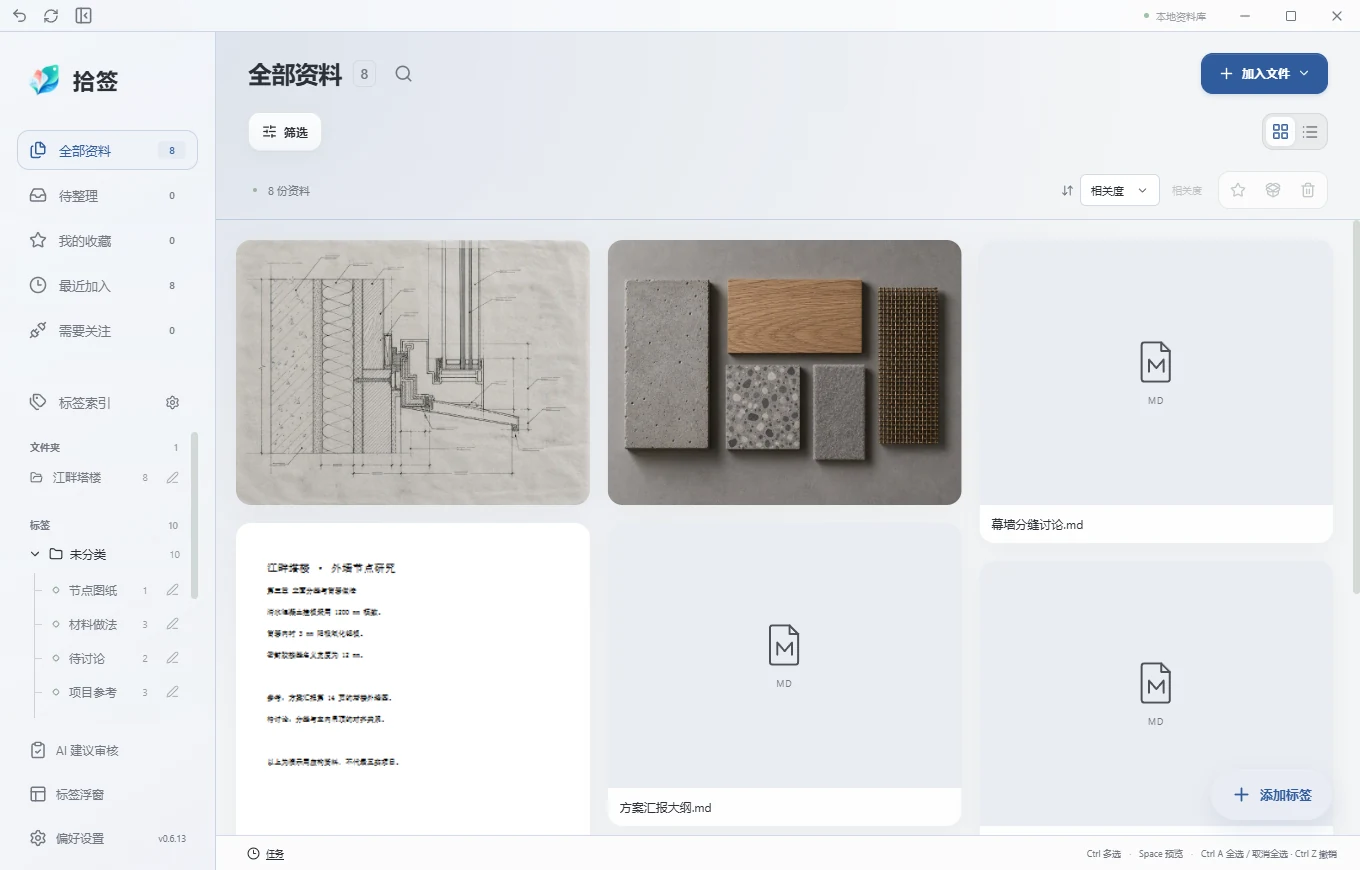Edit the 江畔塔楼 folder with pencil icon

(173, 478)
